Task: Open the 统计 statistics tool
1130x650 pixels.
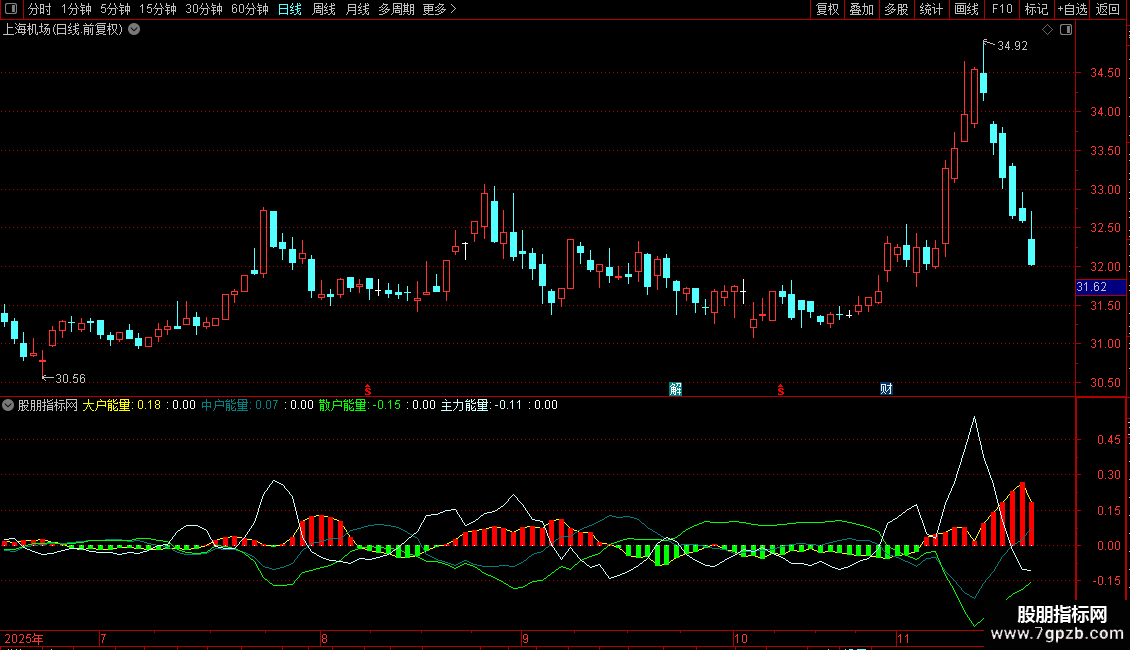Action: [930, 9]
